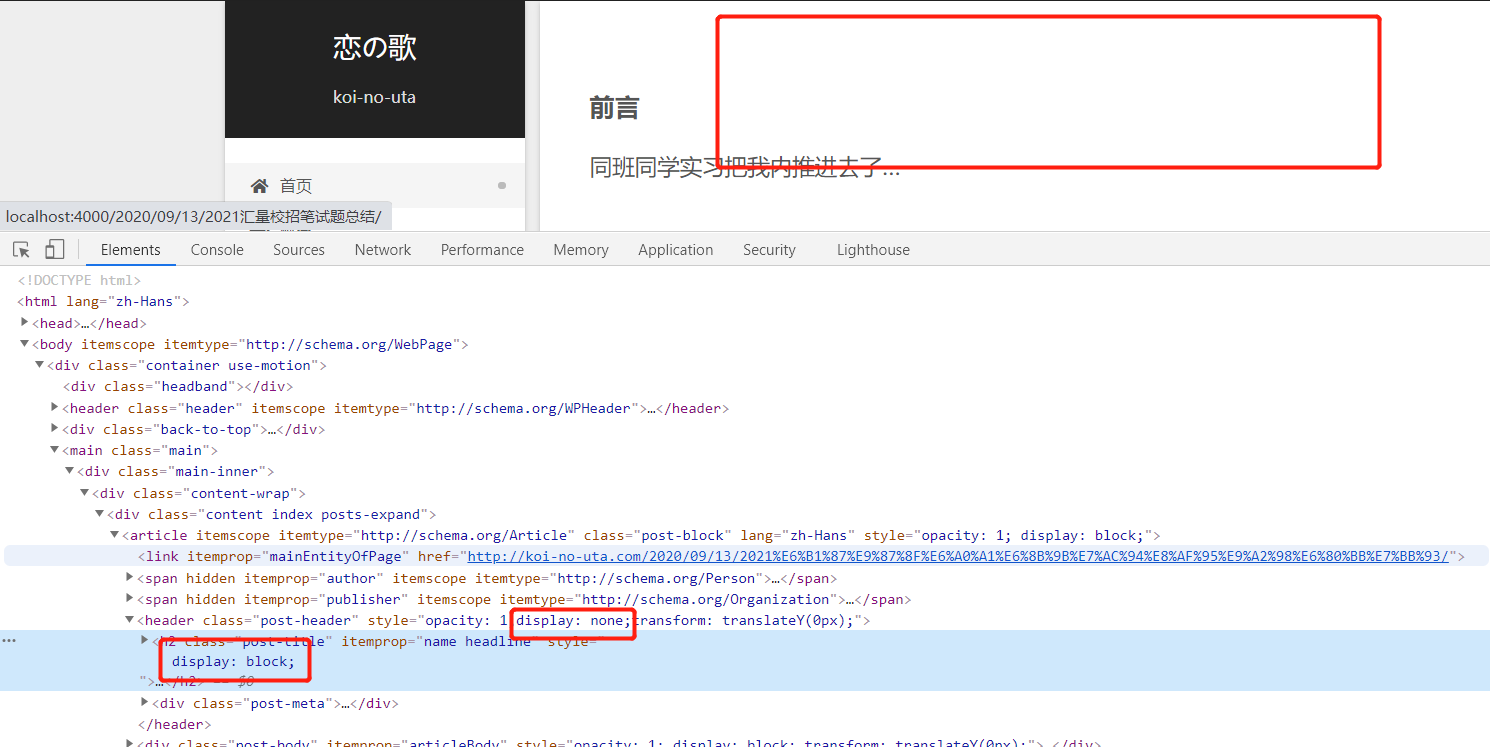Collapse the container use-motion div
This screenshot has height=747, width=1490.
(40, 365)
